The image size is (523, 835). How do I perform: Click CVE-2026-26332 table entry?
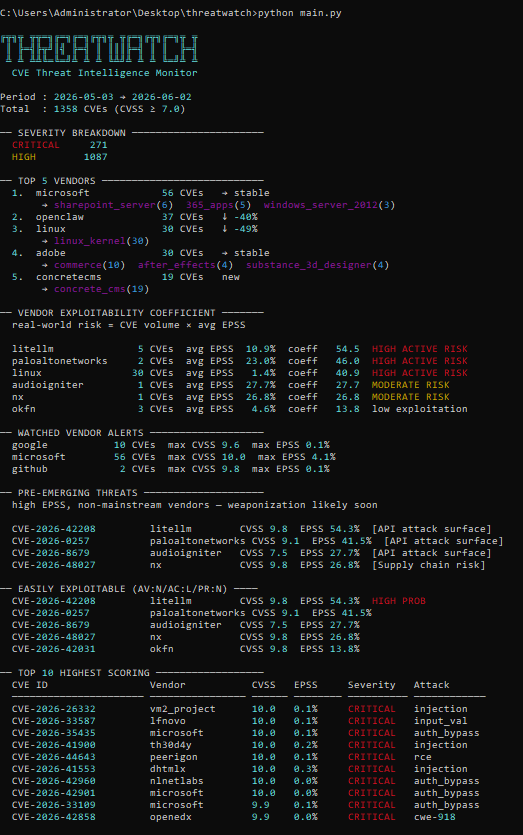pyautogui.click(x=54, y=709)
